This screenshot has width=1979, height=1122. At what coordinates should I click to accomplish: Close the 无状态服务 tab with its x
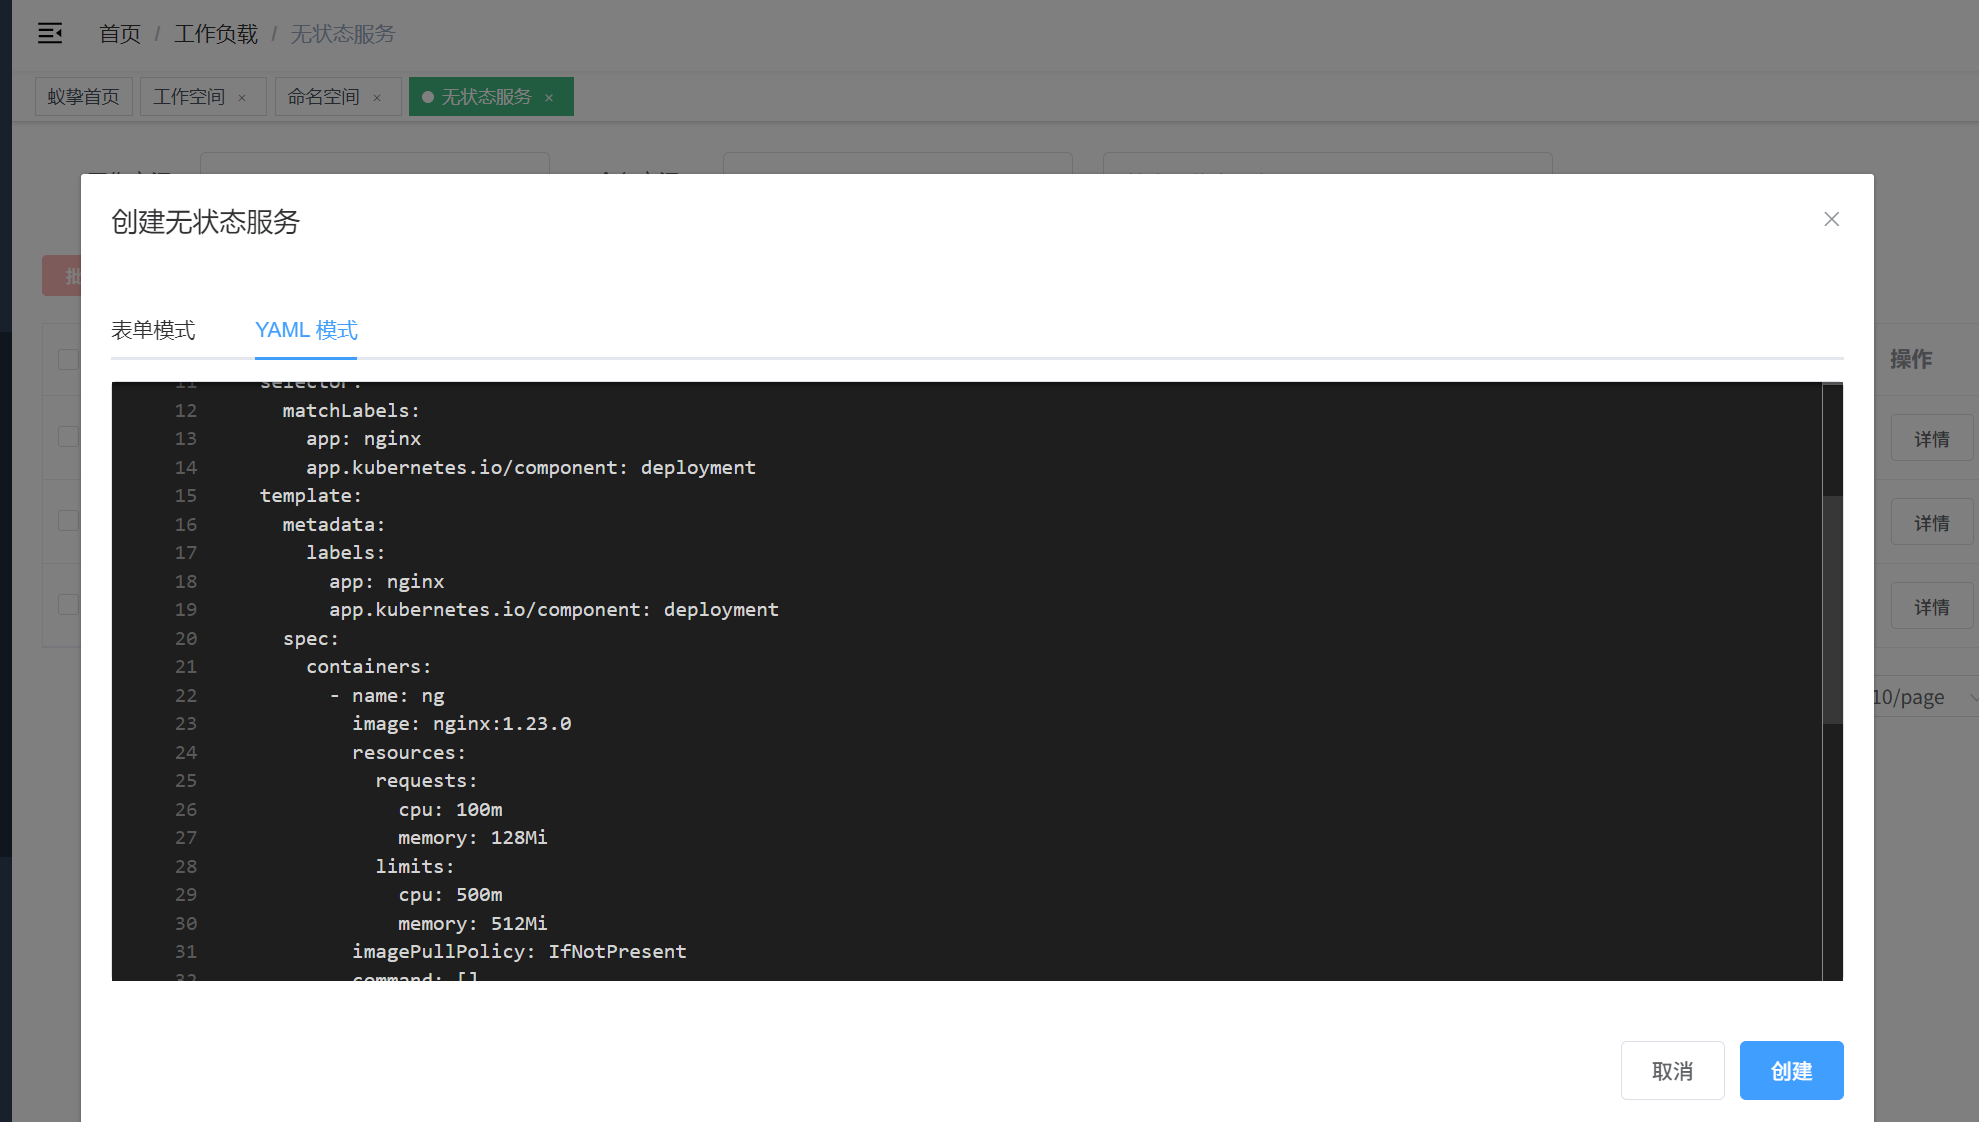point(549,98)
